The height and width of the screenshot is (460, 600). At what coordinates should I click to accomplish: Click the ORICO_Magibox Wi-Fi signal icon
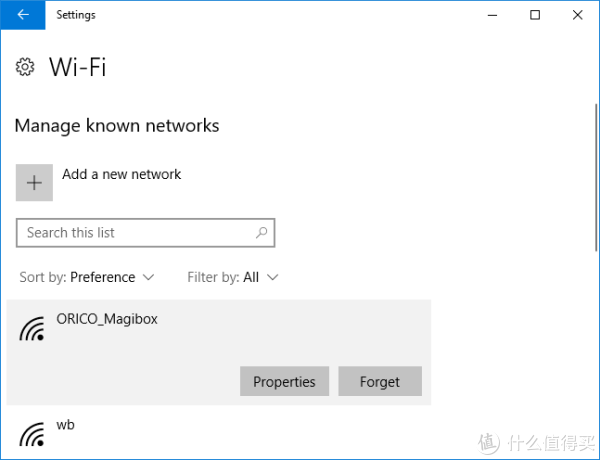[x=32, y=328]
